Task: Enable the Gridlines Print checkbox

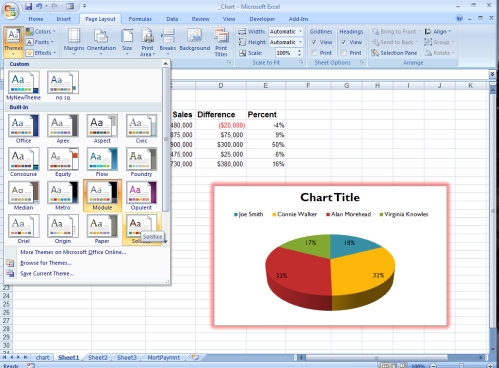Action: coord(314,53)
